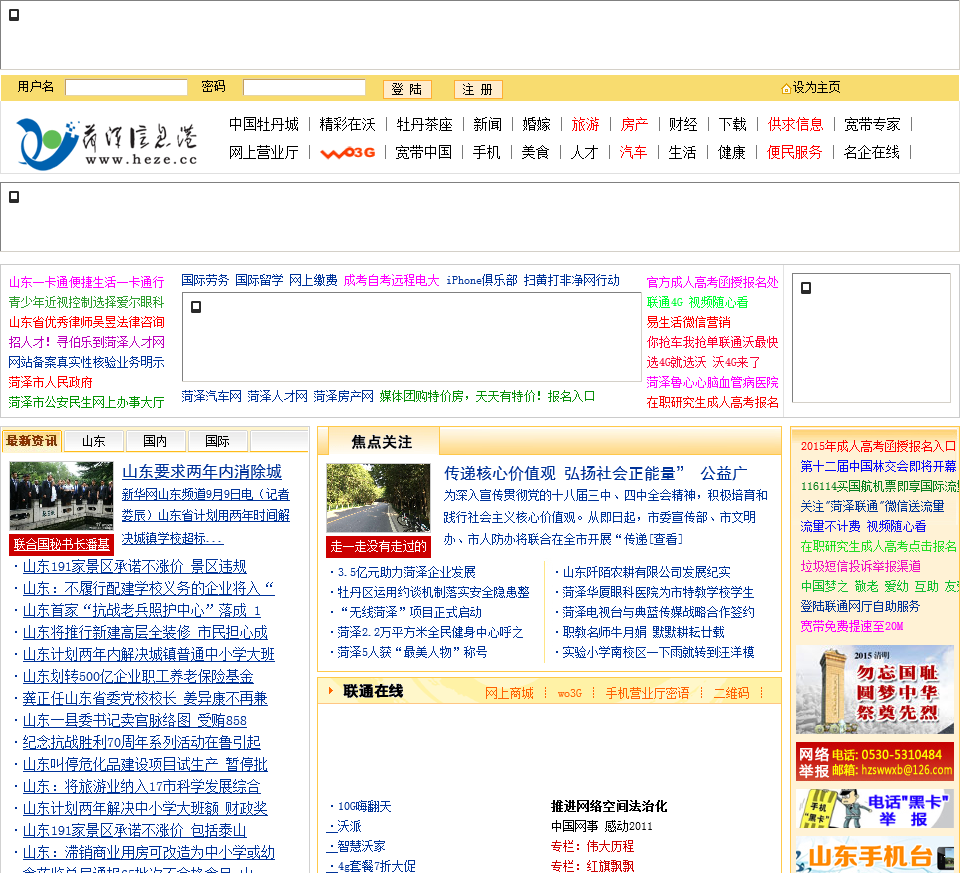Open 新闻 navigation item
The height and width of the screenshot is (873, 960).
(x=487, y=124)
